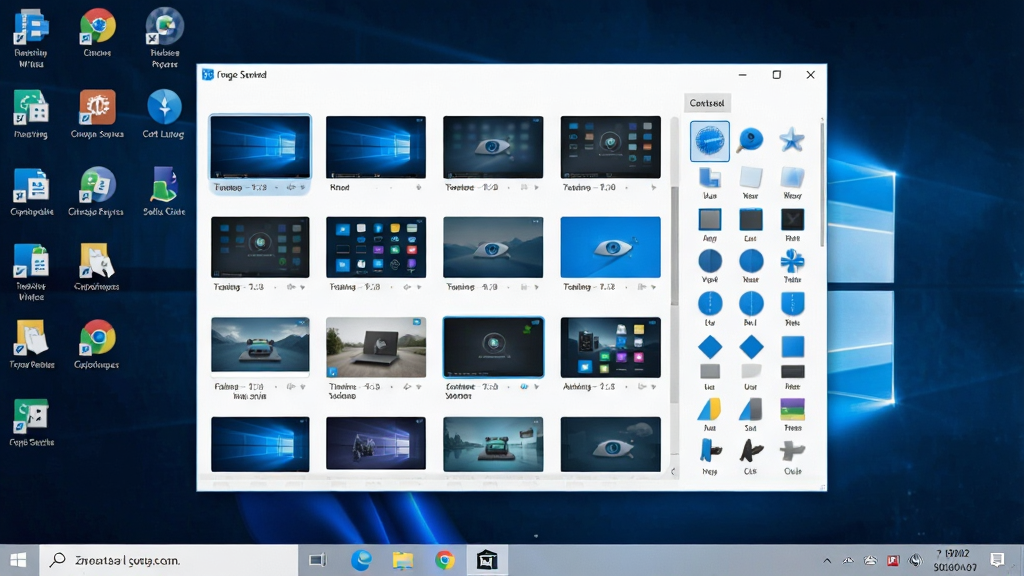
Task: Choose the black star-shaped figure icon
Action: pyautogui.click(x=751, y=451)
